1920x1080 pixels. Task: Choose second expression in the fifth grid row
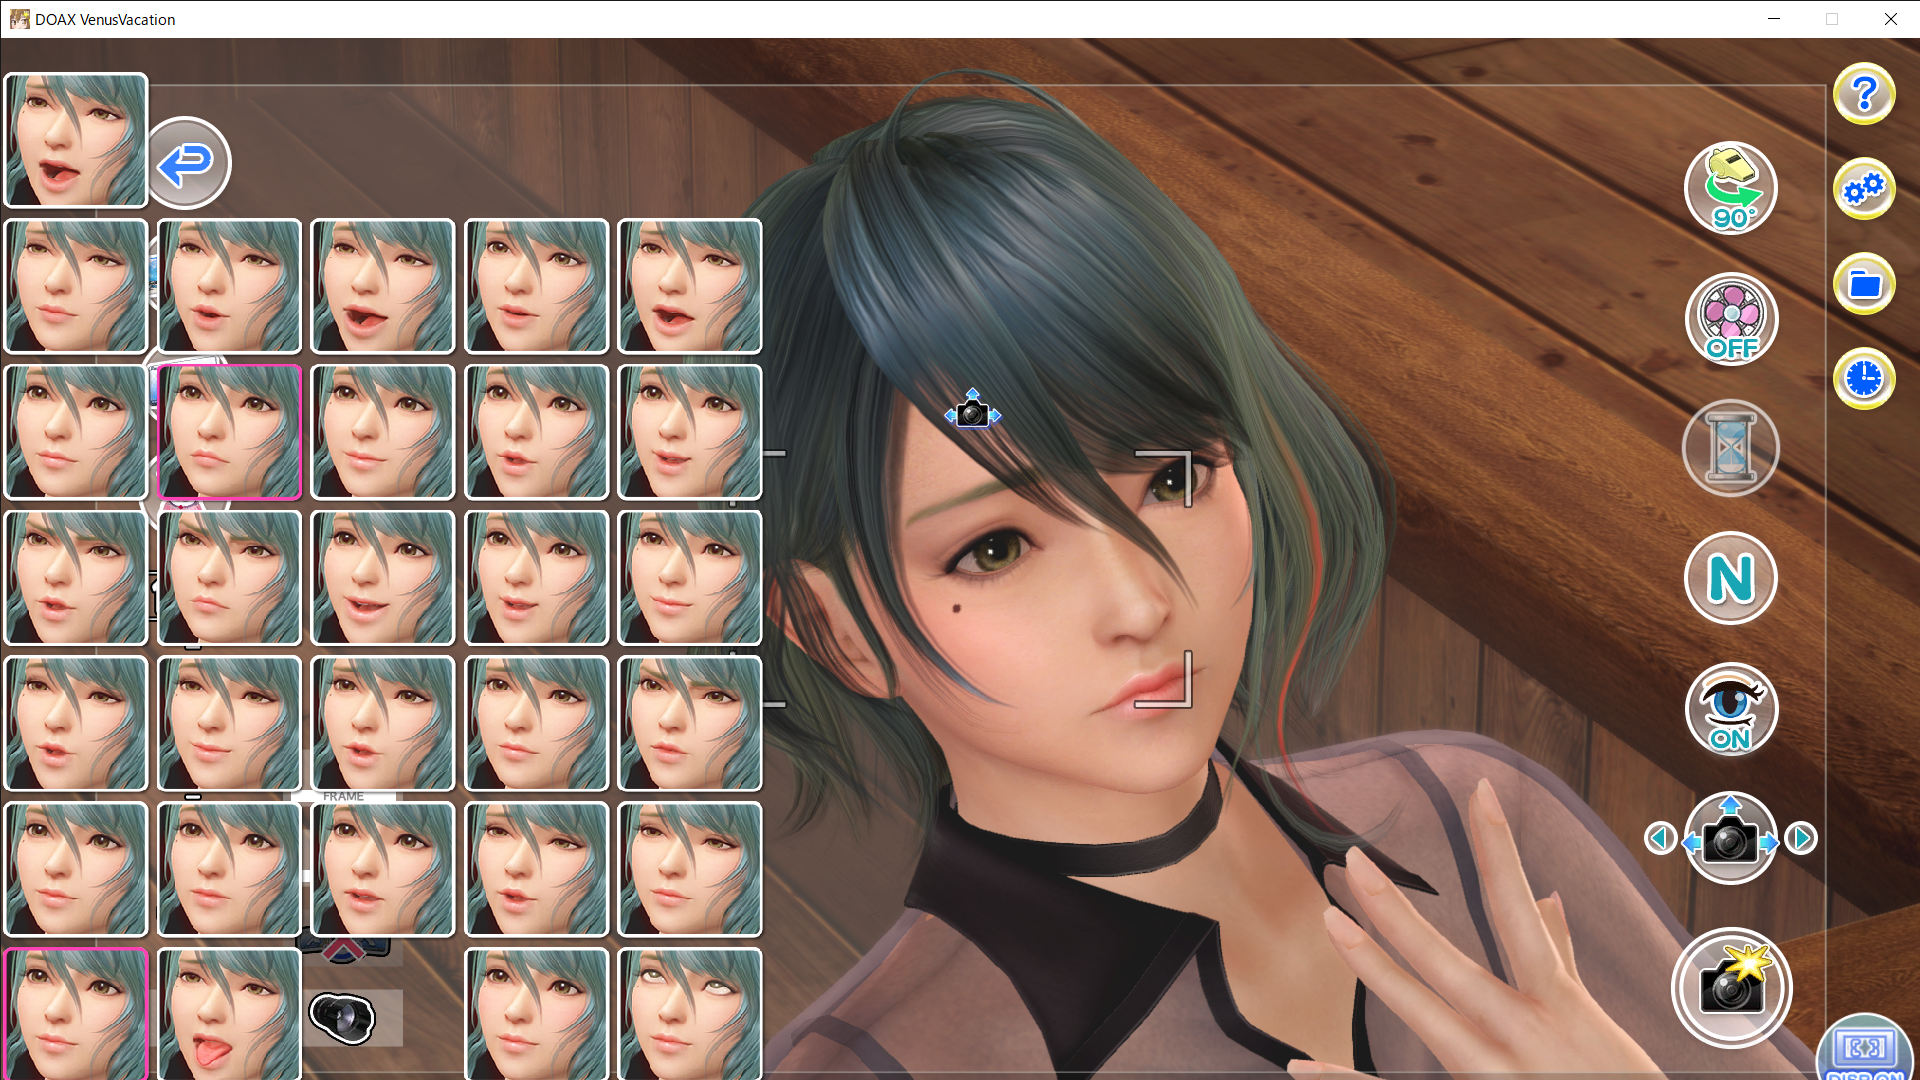click(229, 870)
